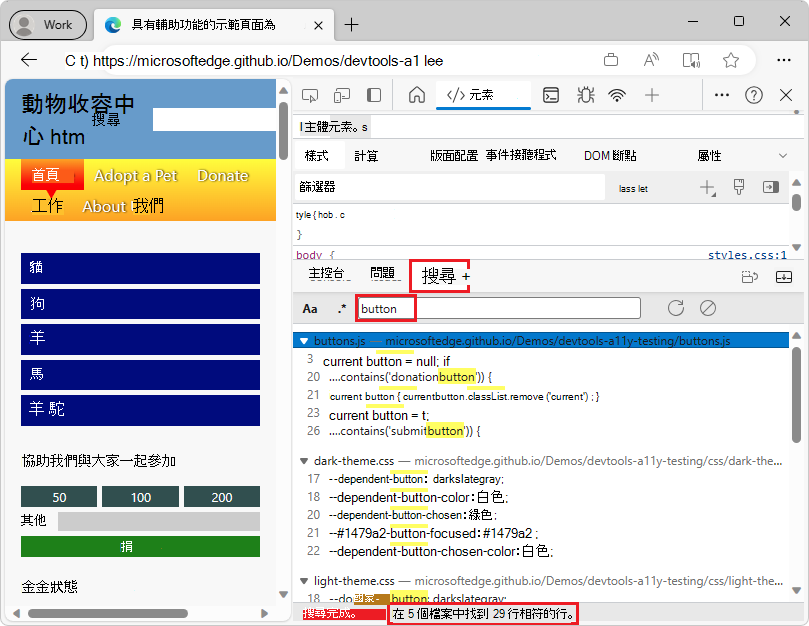
Task: Toggle match case Aa option
Action: click(x=310, y=308)
